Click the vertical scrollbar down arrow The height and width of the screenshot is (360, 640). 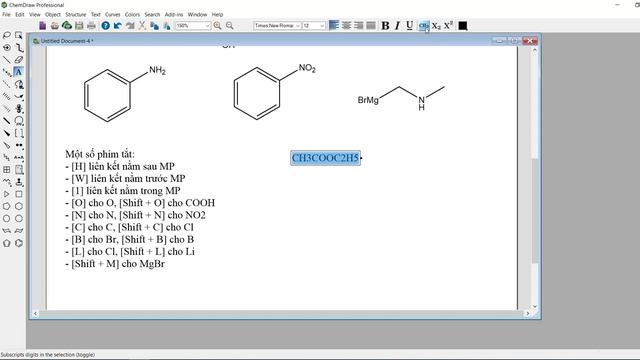point(535,306)
